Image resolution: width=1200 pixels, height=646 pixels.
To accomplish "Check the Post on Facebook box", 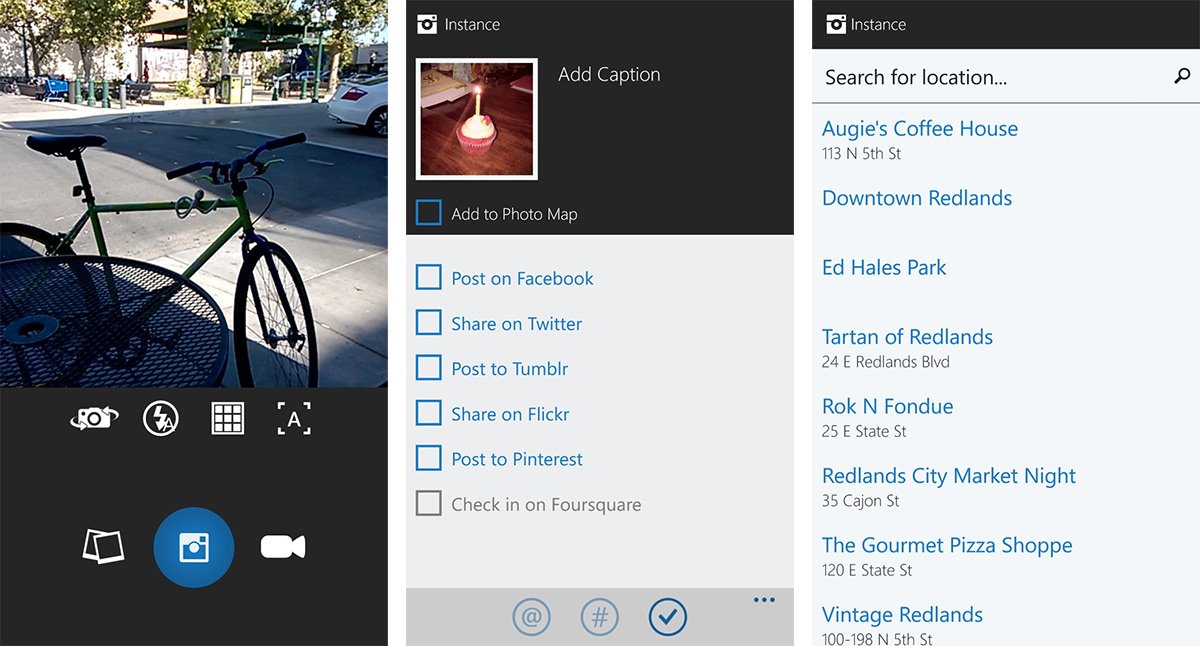I will (x=429, y=278).
